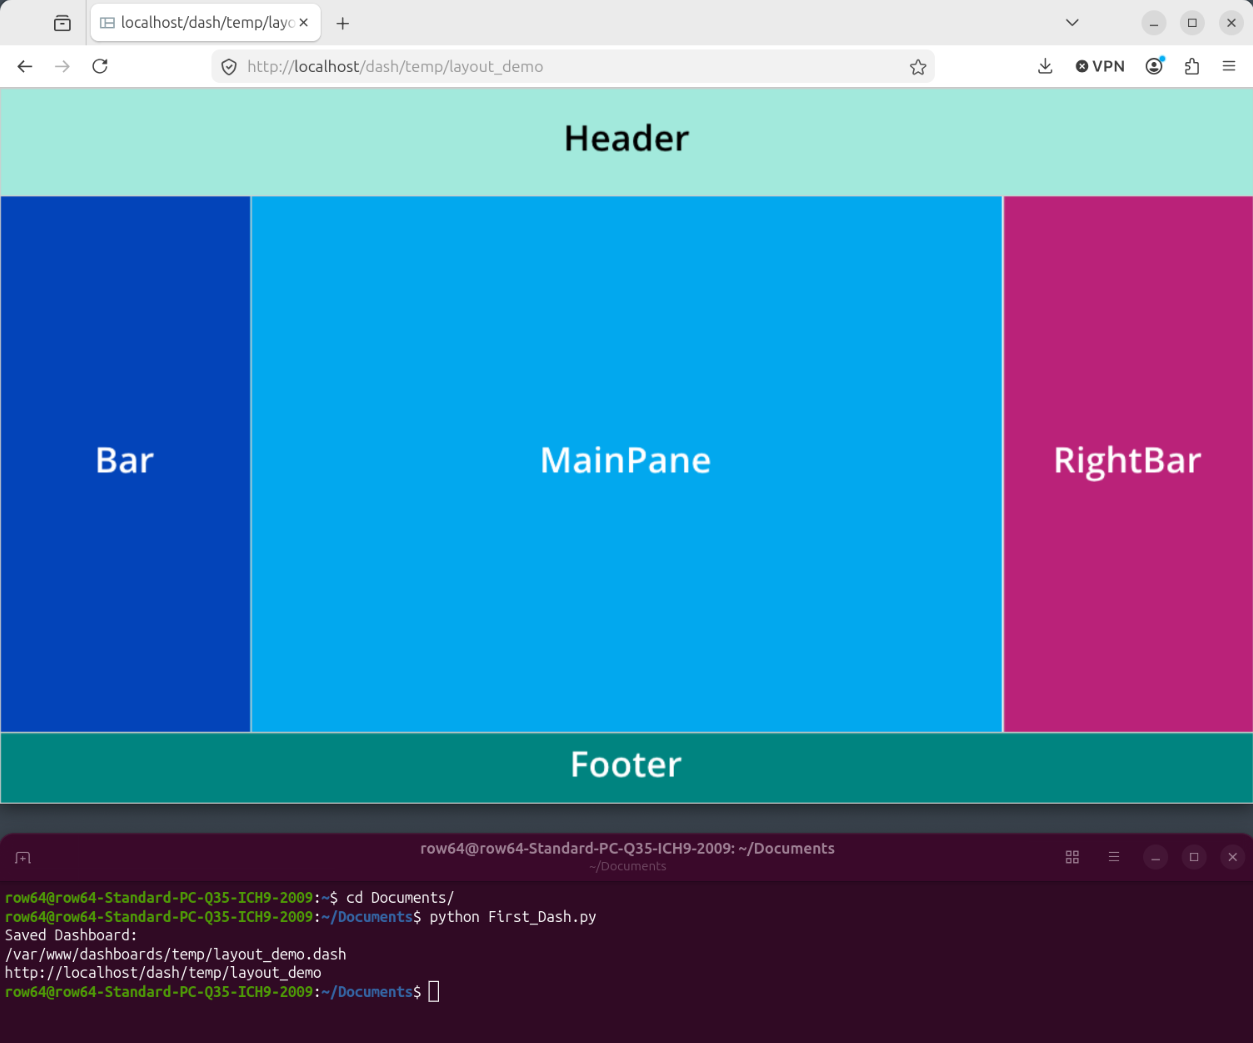1253x1043 pixels.
Task: Click the magenta RightBar panel
Action: tap(1128, 464)
